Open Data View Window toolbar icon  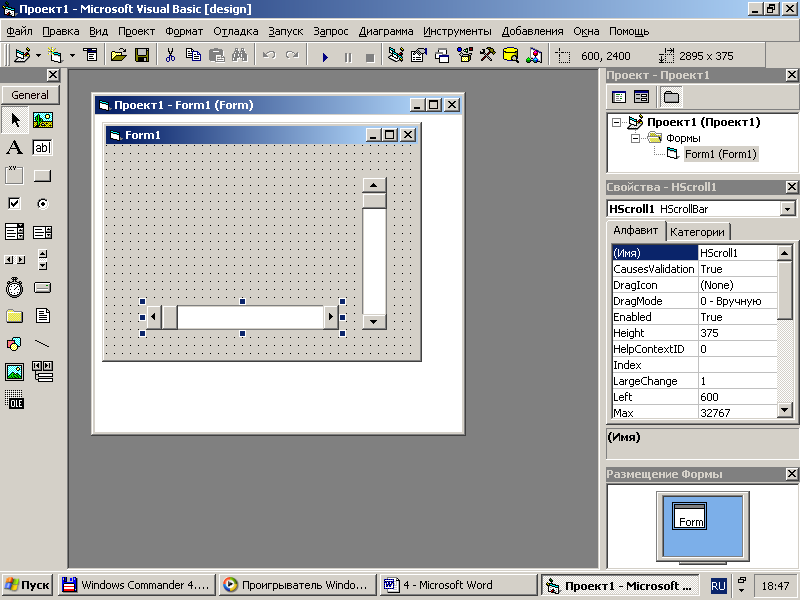coord(511,55)
